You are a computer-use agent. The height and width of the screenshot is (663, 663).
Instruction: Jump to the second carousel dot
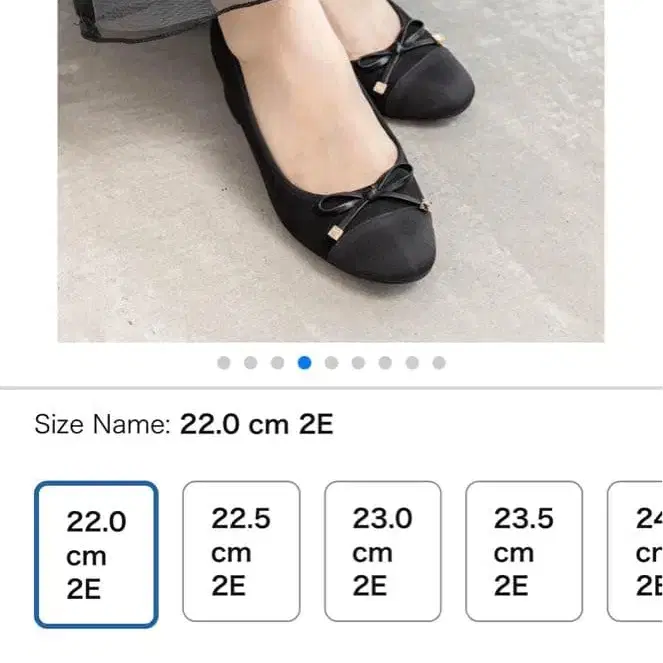251,363
